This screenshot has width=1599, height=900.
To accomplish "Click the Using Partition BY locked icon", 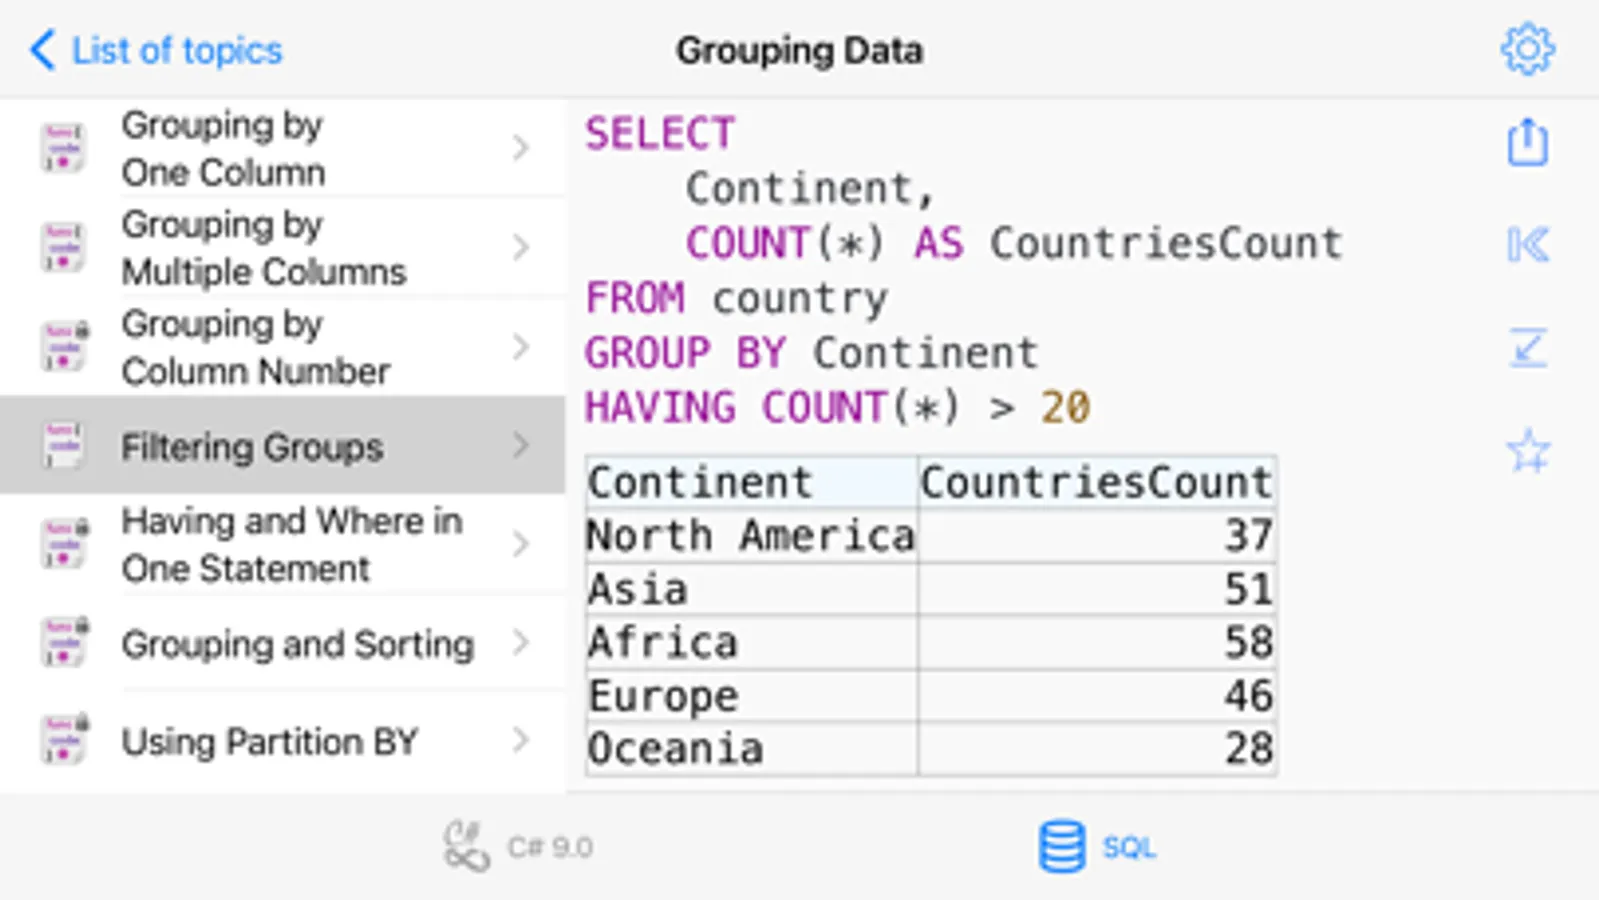I will point(65,740).
